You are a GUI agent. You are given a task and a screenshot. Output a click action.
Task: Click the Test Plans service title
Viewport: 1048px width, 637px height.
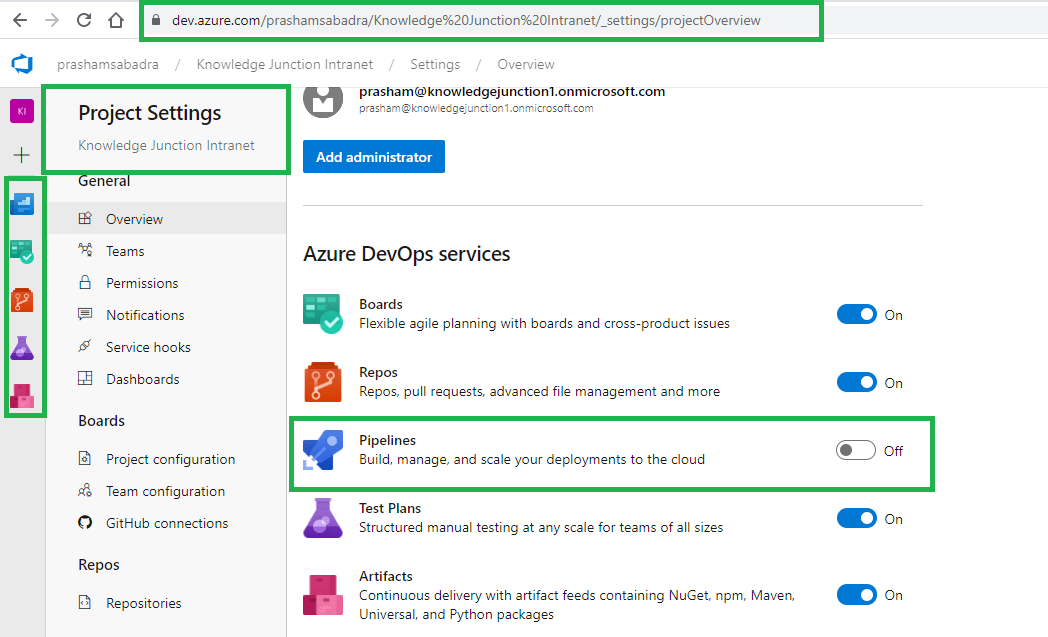[x=390, y=509]
